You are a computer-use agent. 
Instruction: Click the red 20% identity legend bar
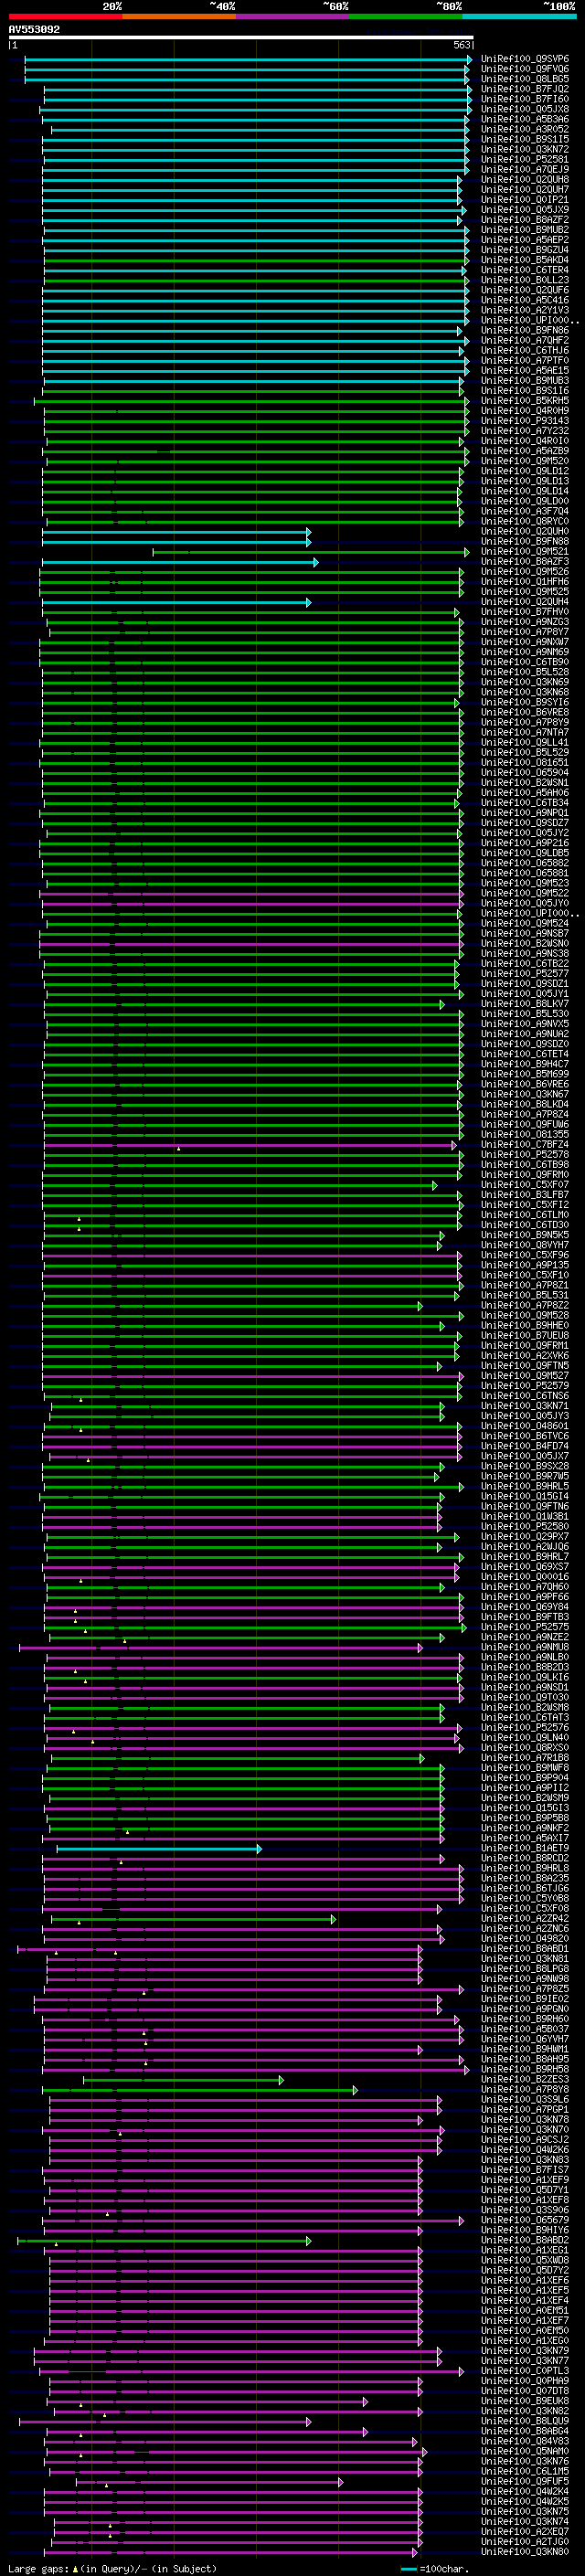click(x=65, y=17)
